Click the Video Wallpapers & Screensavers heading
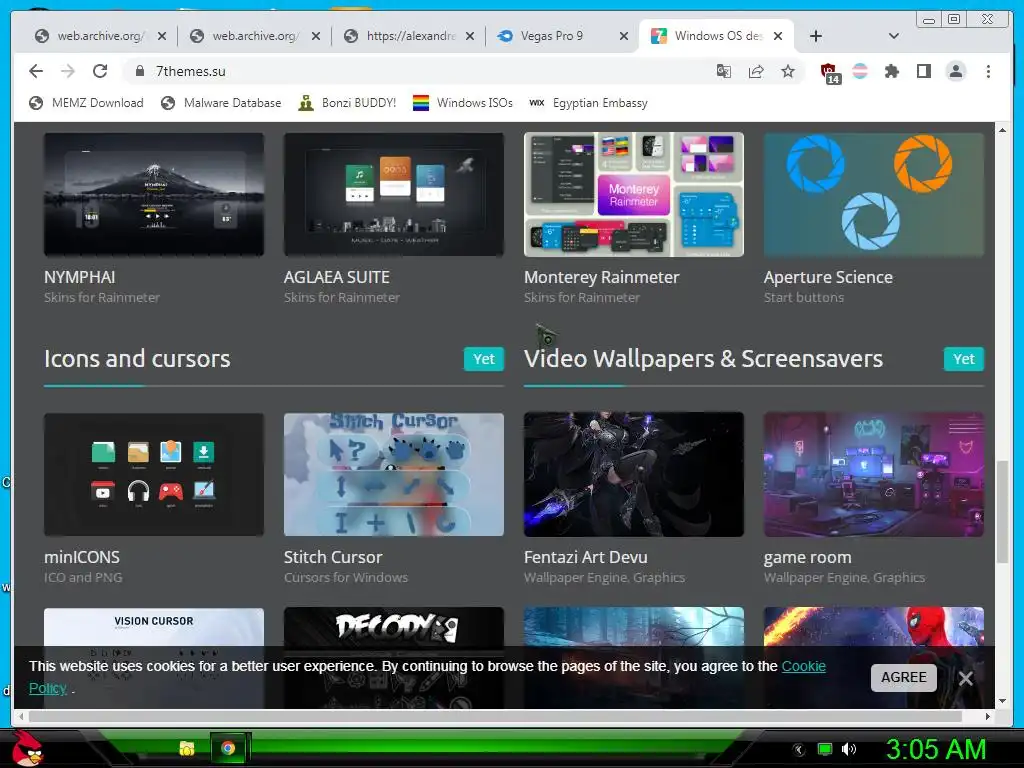This screenshot has width=1024, height=768. pyautogui.click(x=703, y=359)
